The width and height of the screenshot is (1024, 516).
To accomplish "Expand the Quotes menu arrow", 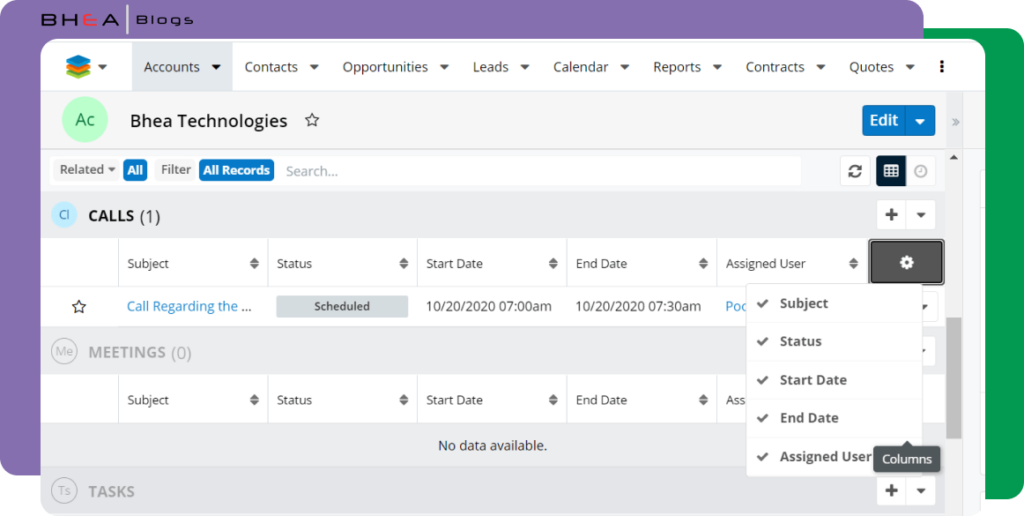I will point(910,67).
